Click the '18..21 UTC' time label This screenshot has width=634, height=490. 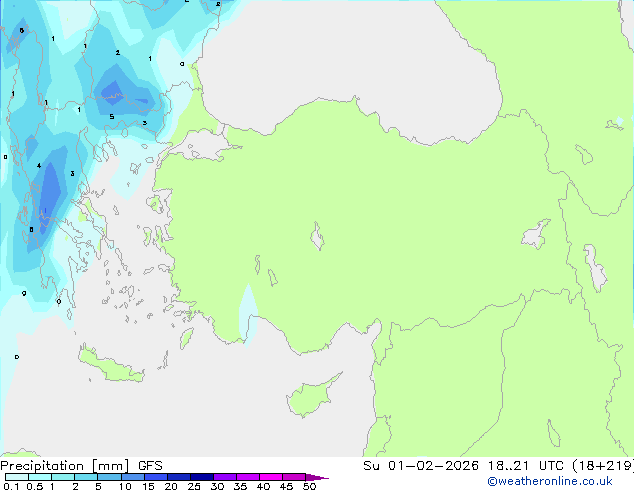coord(525,466)
